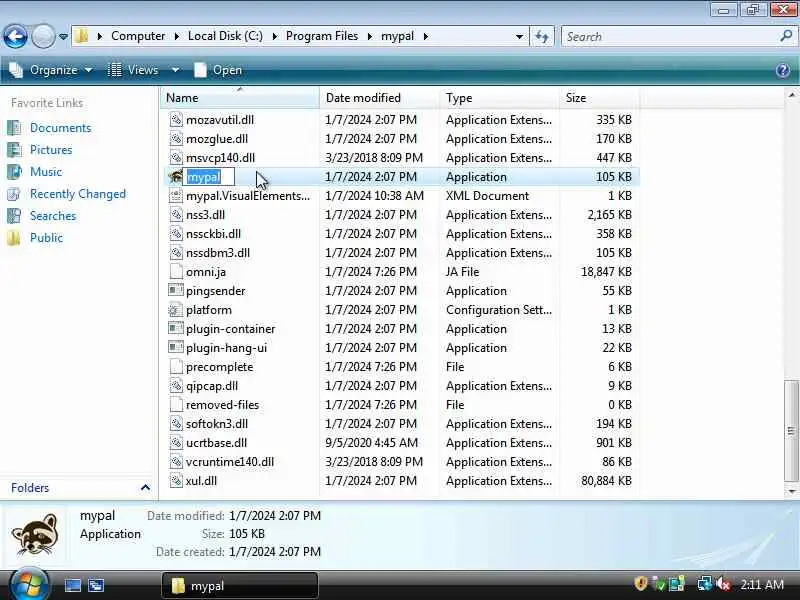Select plugin-hang-ui application icon
This screenshot has width=800, height=600.
(x=176, y=347)
